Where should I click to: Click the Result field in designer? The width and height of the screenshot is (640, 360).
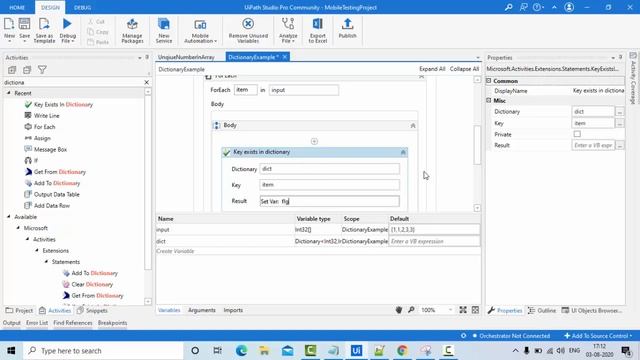(x=329, y=201)
